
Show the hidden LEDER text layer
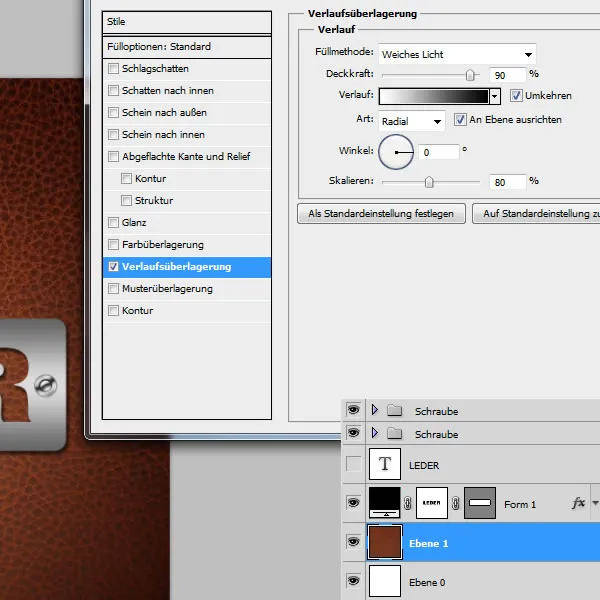tap(352, 465)
